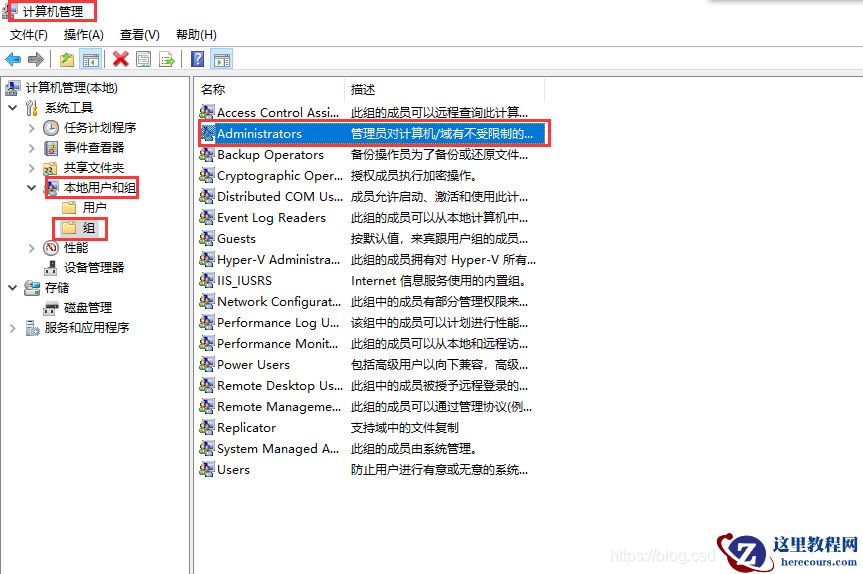Click the 设备管理器 tree icon
This screenshot has height=574, width=863.
51,267
